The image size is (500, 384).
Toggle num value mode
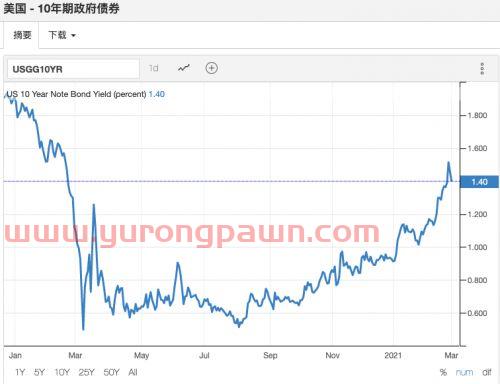(x=464, y=372)
